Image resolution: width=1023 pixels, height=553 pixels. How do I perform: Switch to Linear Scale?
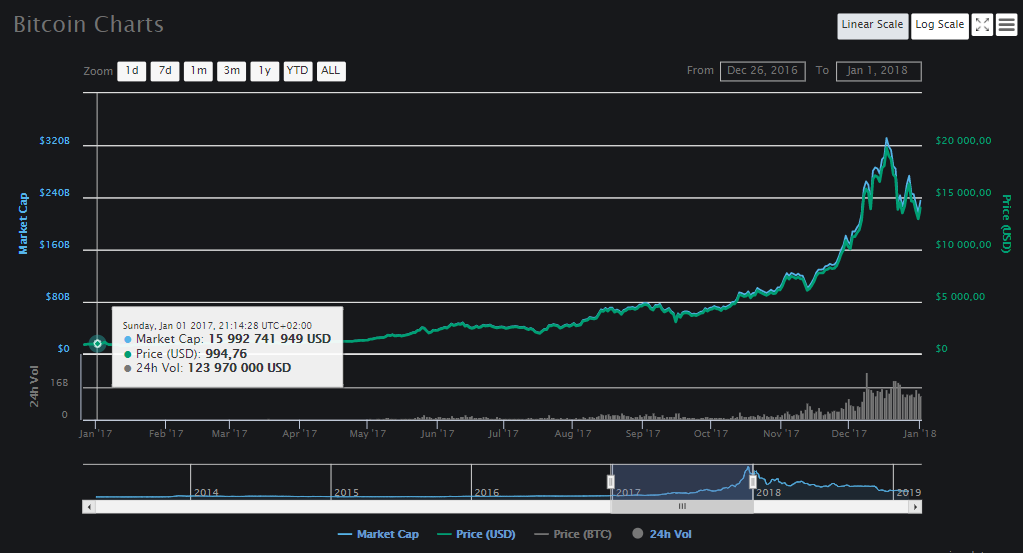872,25
